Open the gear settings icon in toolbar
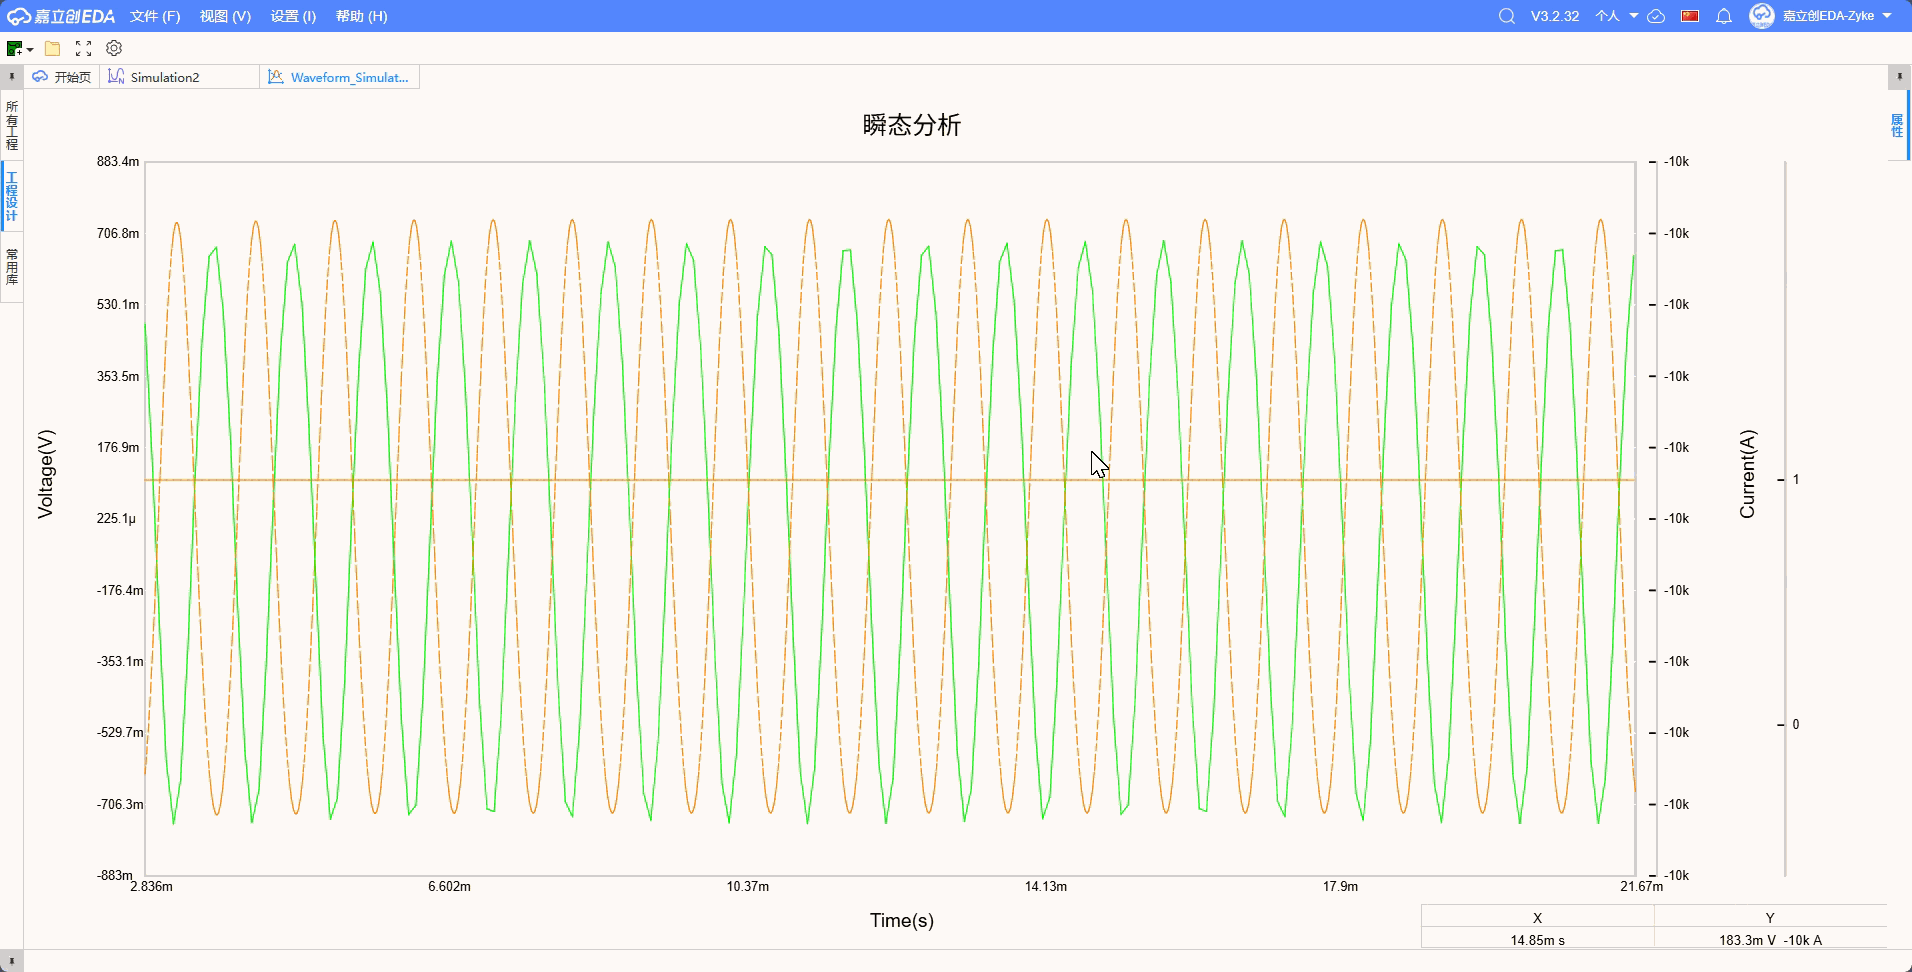This screenshot has height=972, width=1912. tap(114, 48)
